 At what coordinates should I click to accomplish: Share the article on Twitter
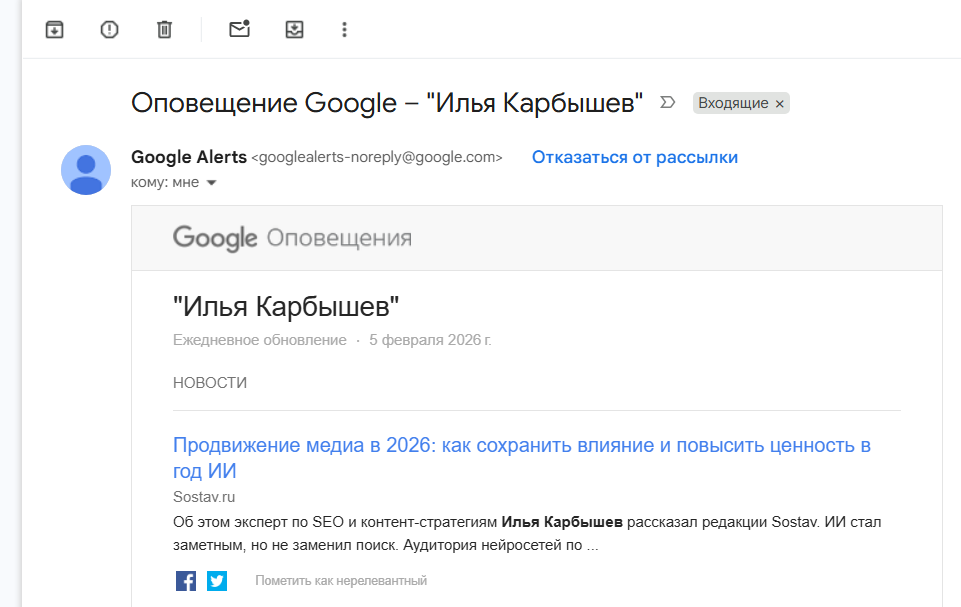pyautogui.click(x=216, y=581)
